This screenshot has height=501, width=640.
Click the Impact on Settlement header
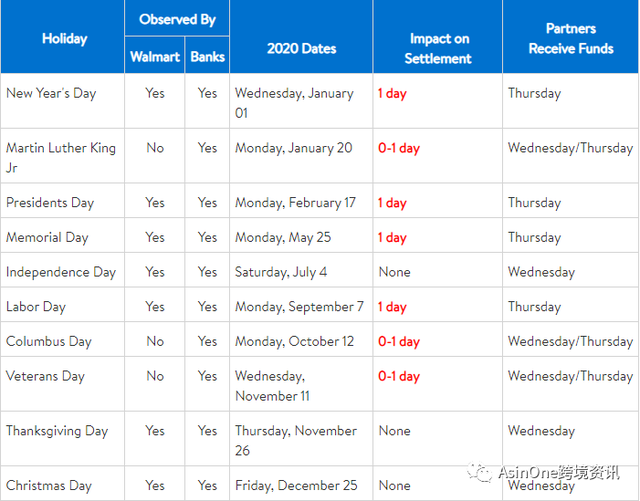(438, 48)
